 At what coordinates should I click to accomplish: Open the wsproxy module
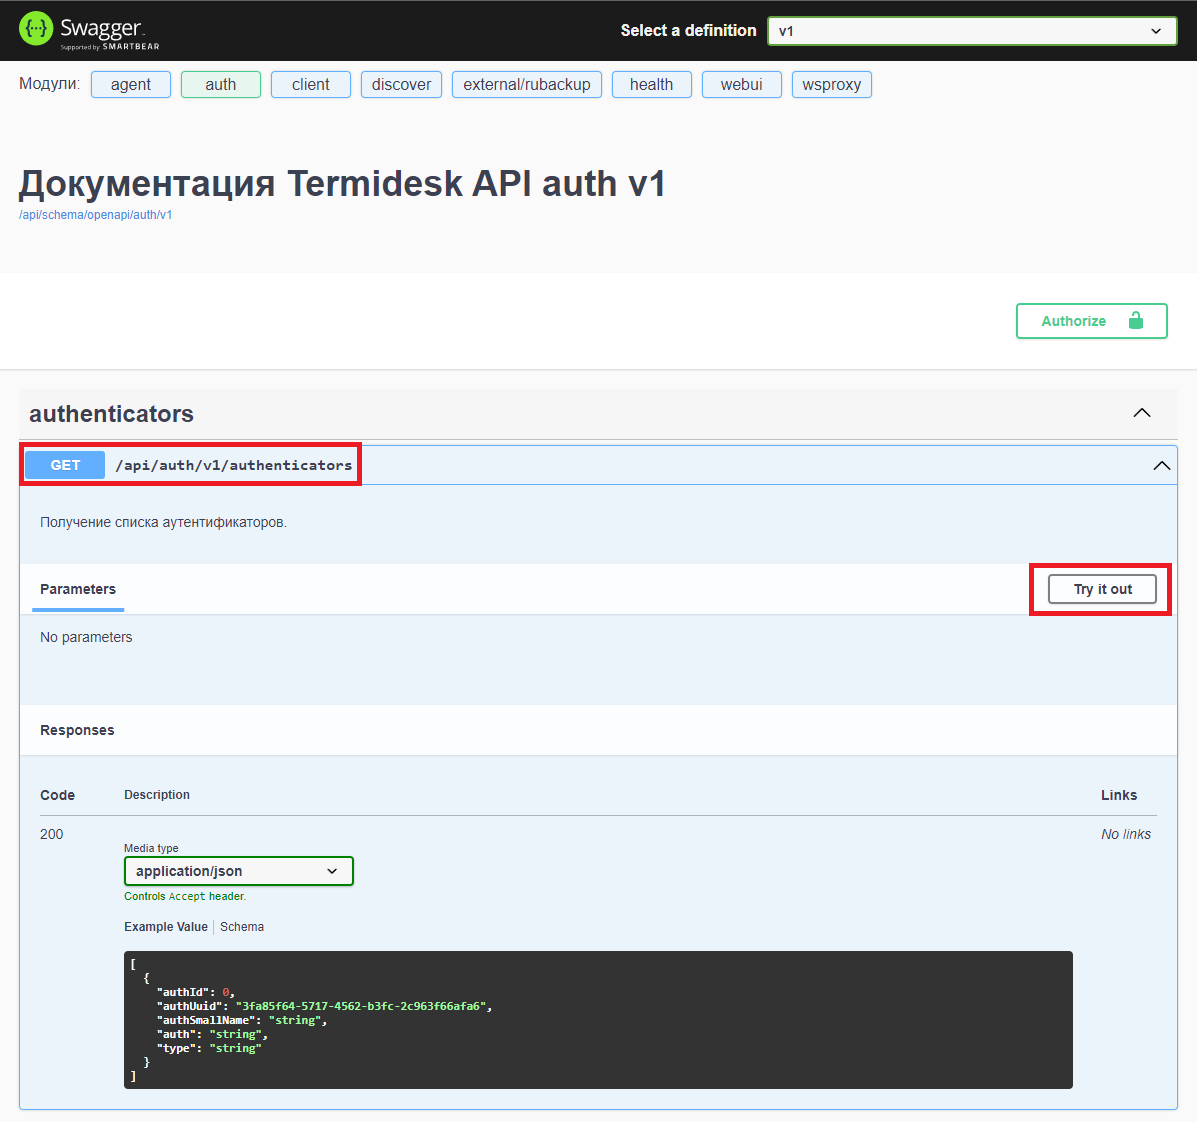point(831,85)
